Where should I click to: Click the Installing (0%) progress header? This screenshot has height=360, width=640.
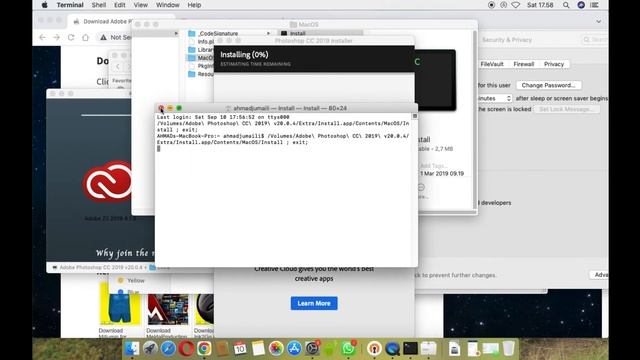tap(314, 58)
